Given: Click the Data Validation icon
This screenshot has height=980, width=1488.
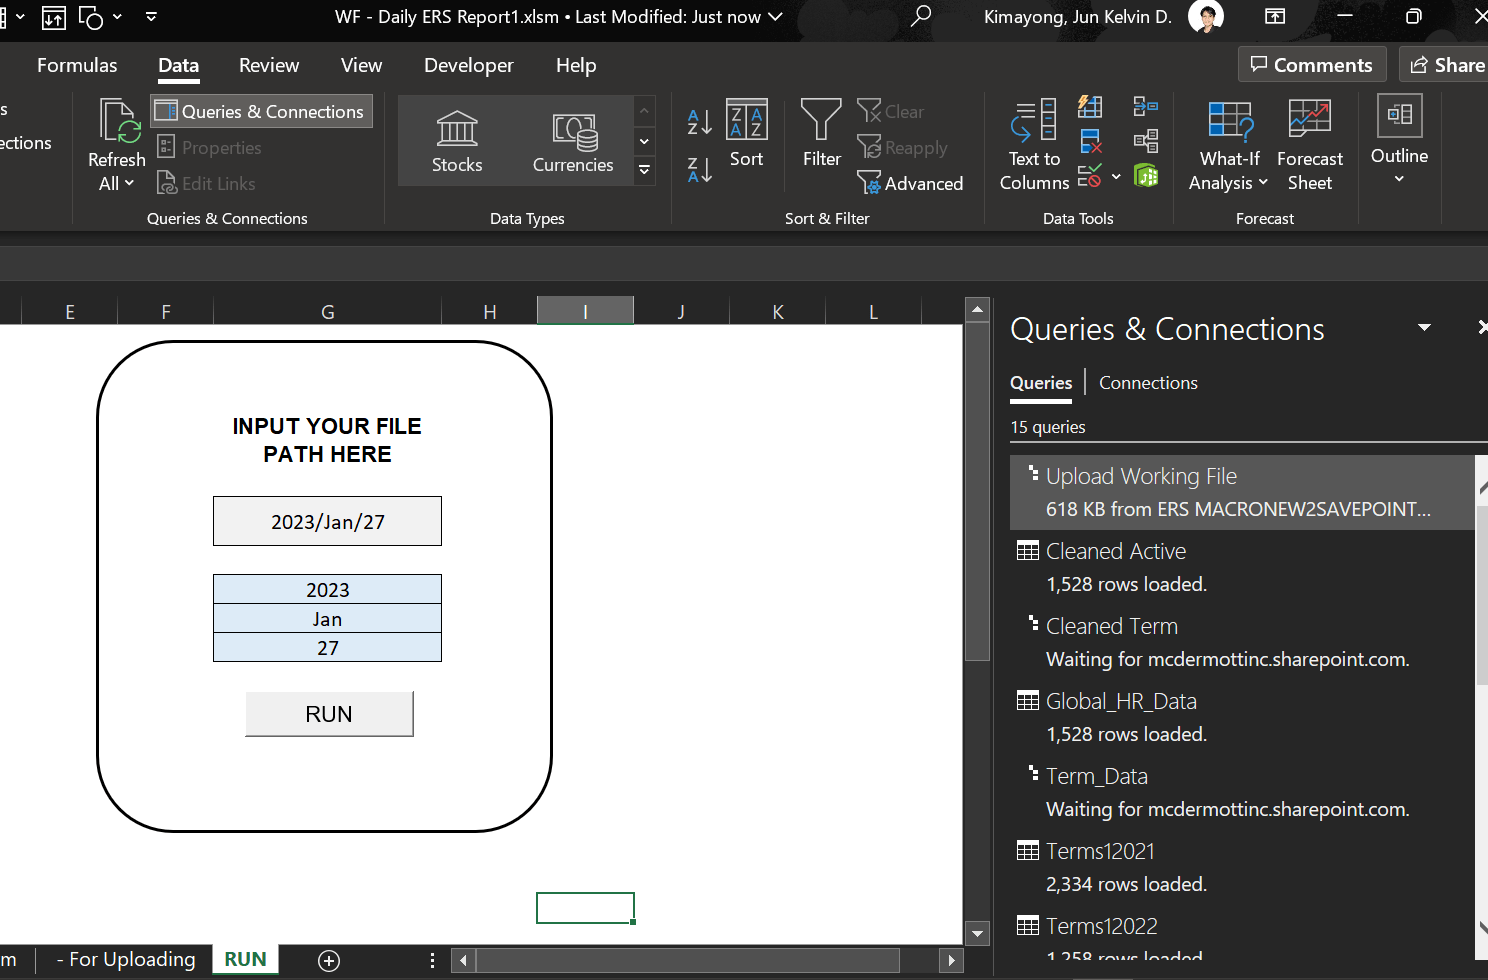Looking at the screenshot, I should tap(1090, 177).
